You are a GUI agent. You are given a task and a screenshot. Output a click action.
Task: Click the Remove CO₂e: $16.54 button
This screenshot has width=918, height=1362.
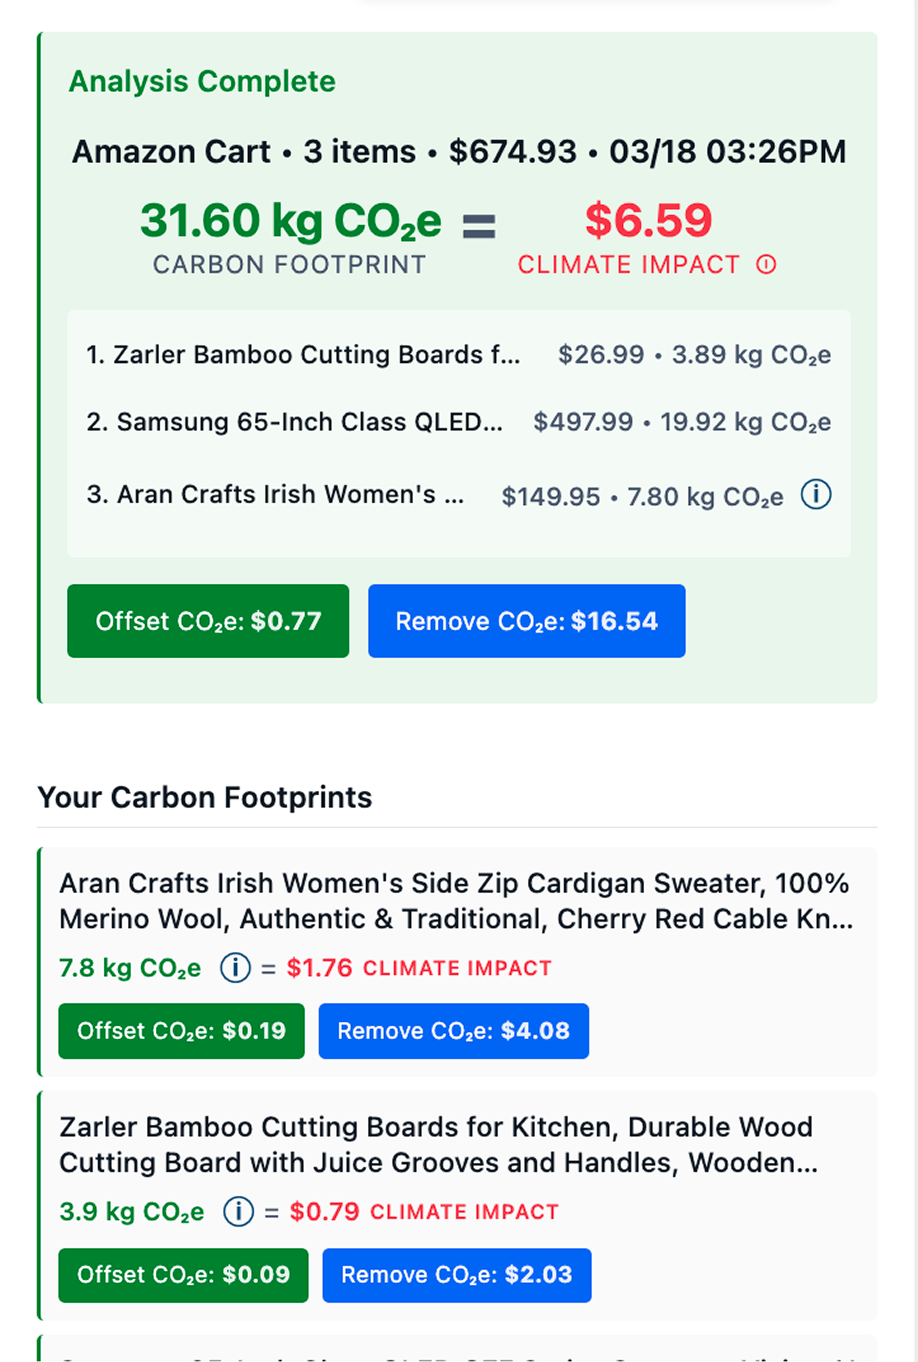[x=527, y=621]
